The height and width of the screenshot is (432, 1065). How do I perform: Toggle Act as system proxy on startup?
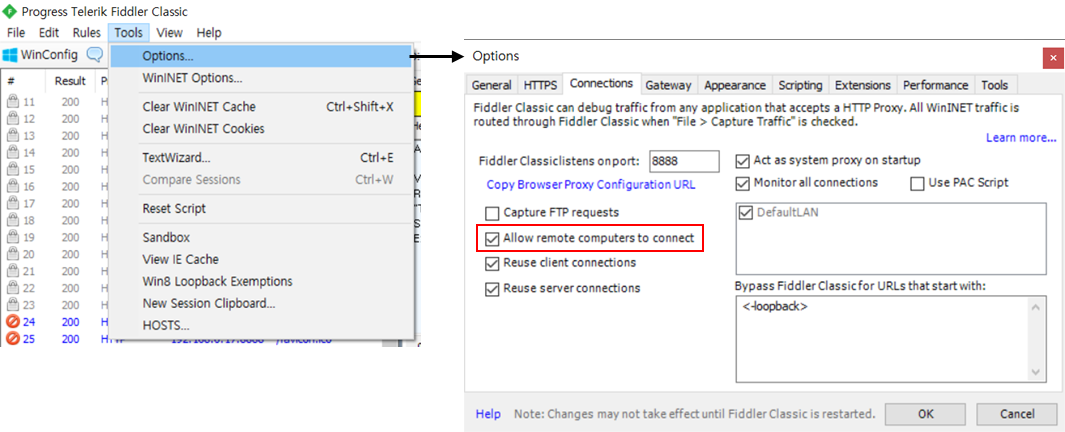click(x=742, y=161)
